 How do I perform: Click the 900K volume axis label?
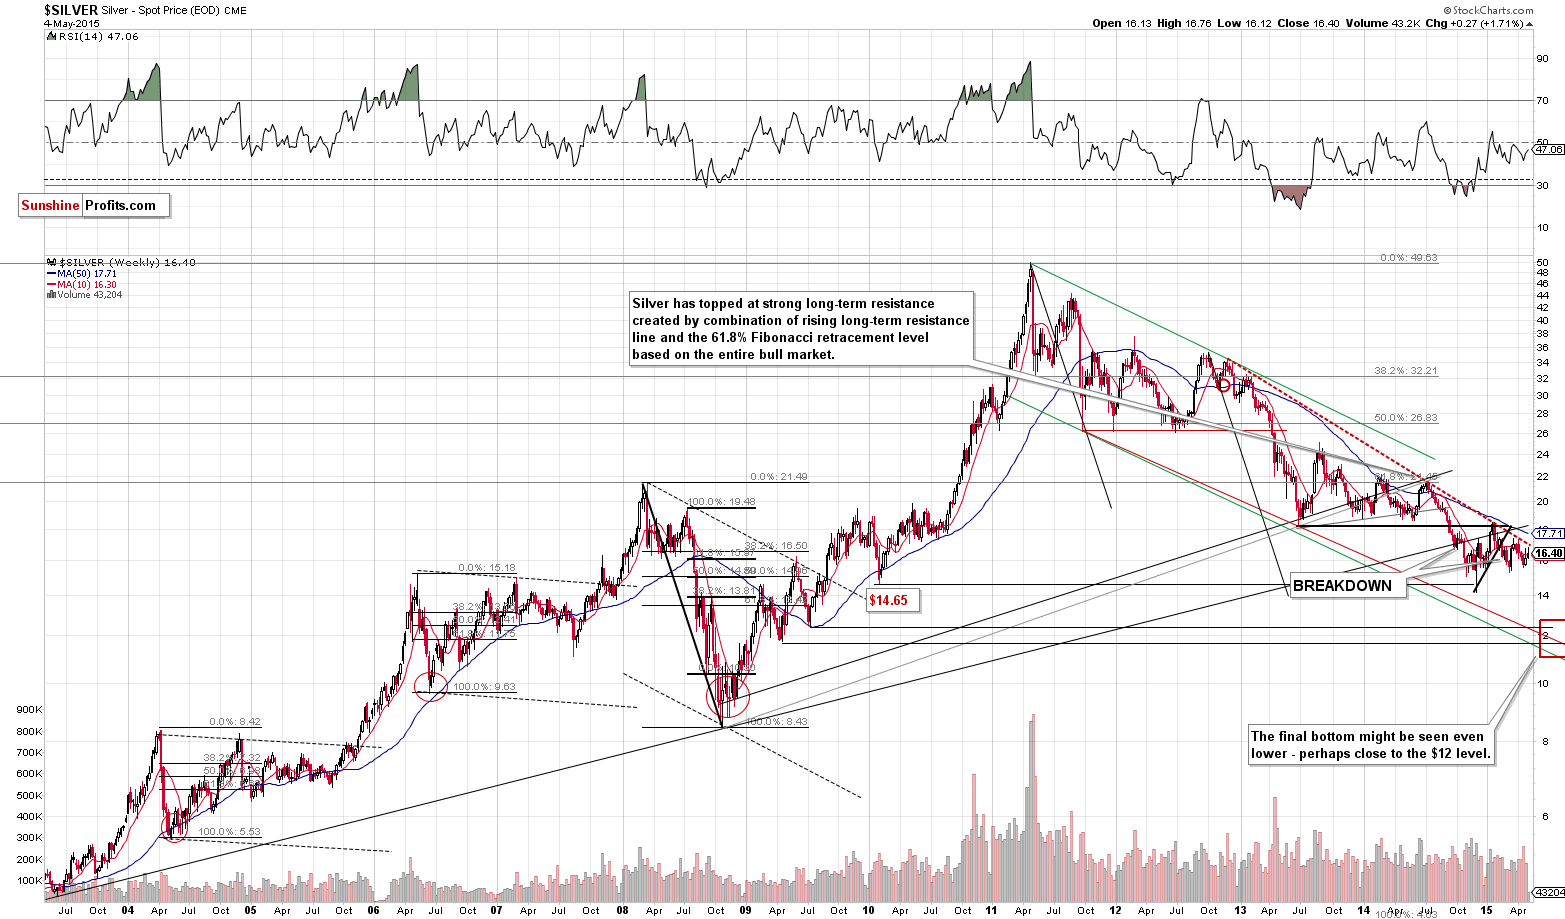[x=28, y=710]
